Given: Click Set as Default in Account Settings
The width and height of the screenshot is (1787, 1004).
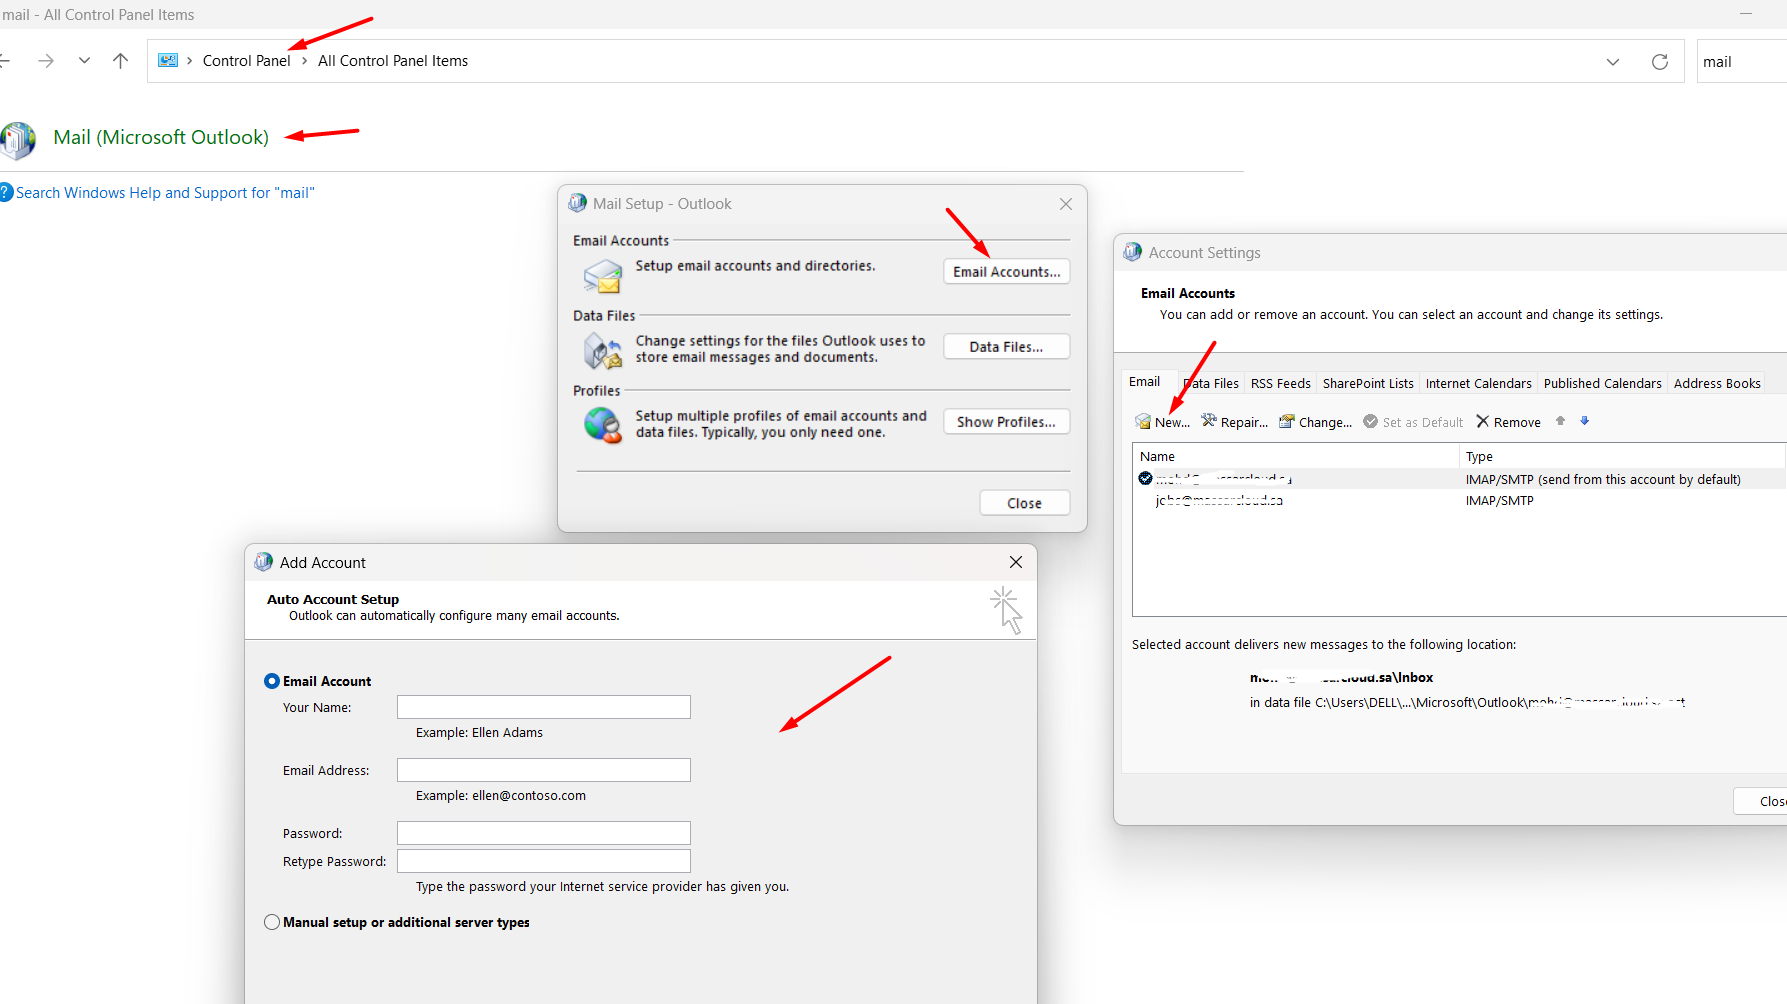Looking at the screenshot, I should click(x=1413, y=422).
